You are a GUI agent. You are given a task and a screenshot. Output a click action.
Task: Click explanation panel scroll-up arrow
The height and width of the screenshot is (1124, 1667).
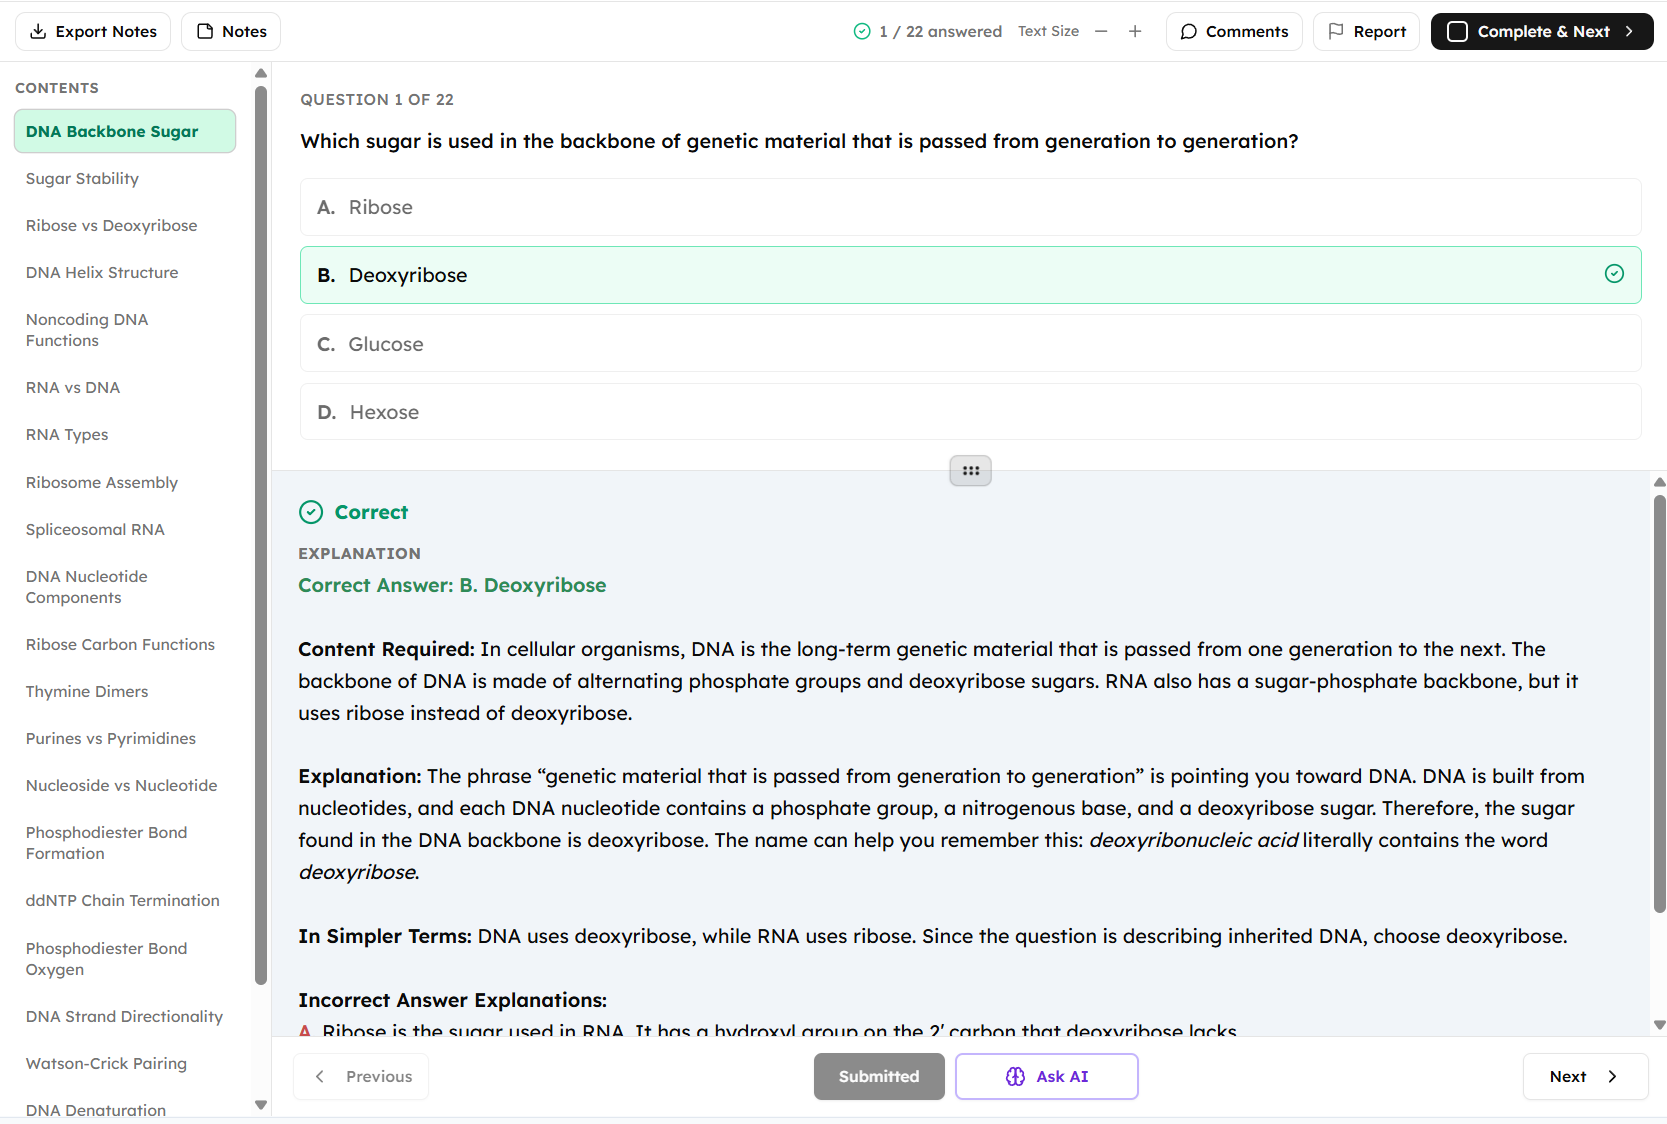1660,482
